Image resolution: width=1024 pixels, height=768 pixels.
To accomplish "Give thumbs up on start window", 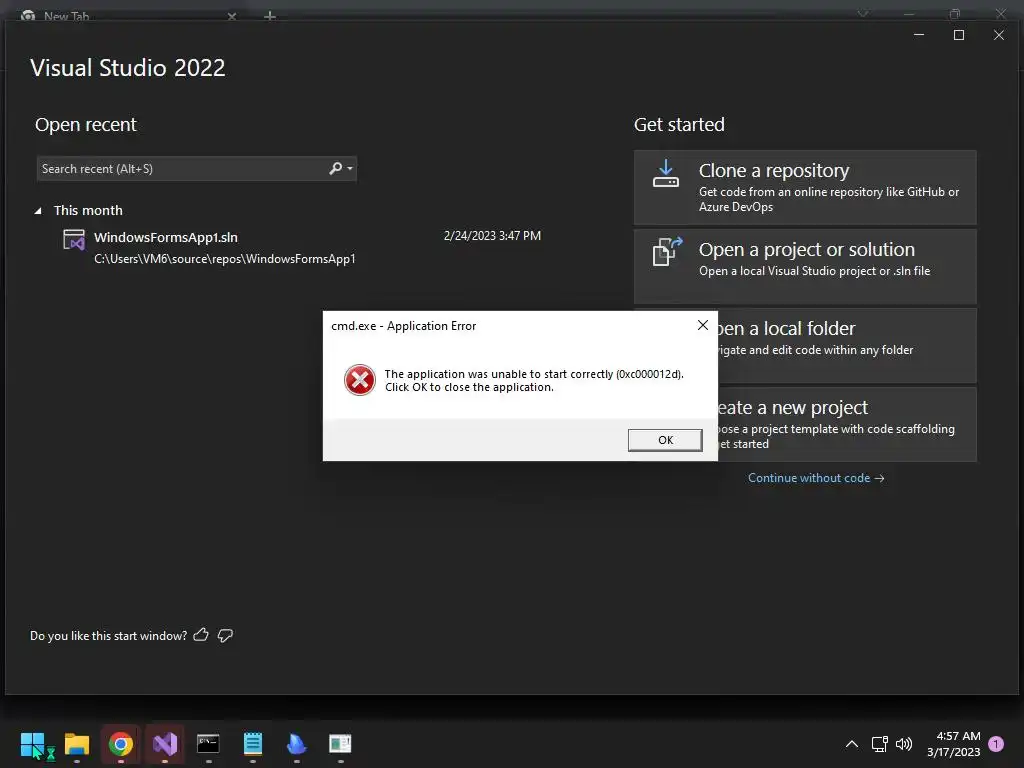I will point(201,635).
